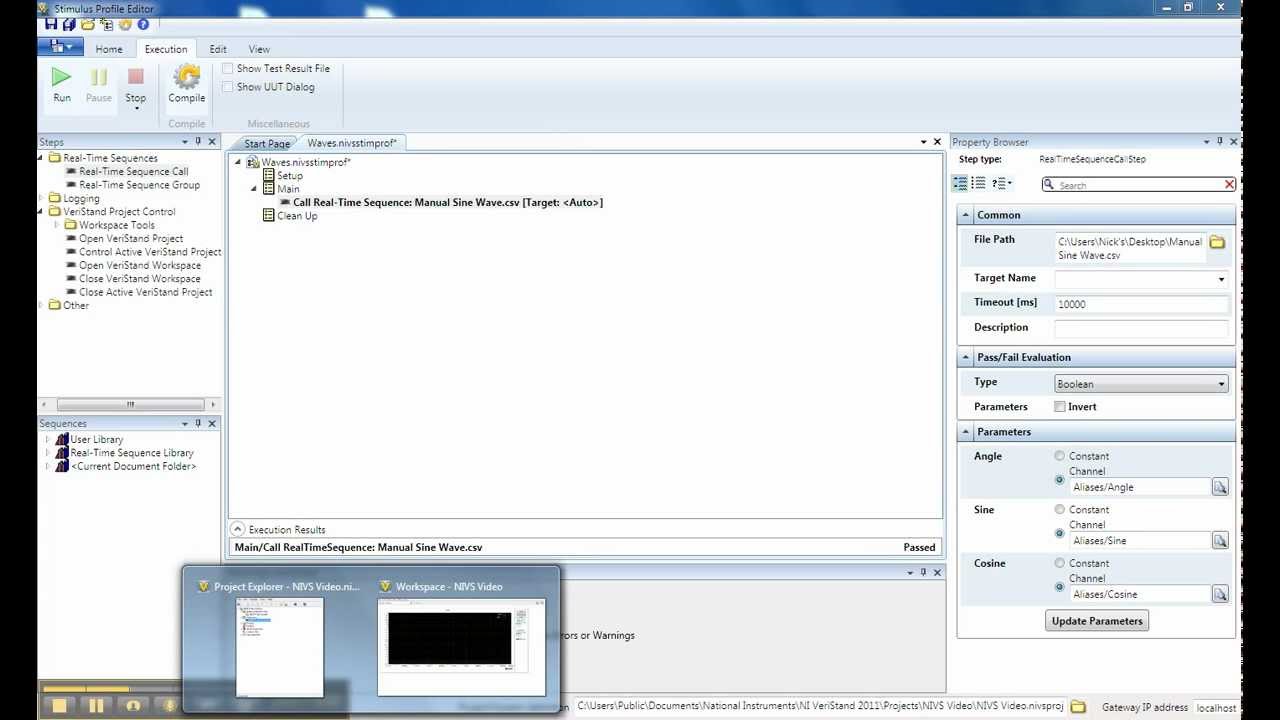The height and width of the screenshot is (720, 1280).
Task: Switch Property Browser to alphabetical list view
Action: (979, 183)
